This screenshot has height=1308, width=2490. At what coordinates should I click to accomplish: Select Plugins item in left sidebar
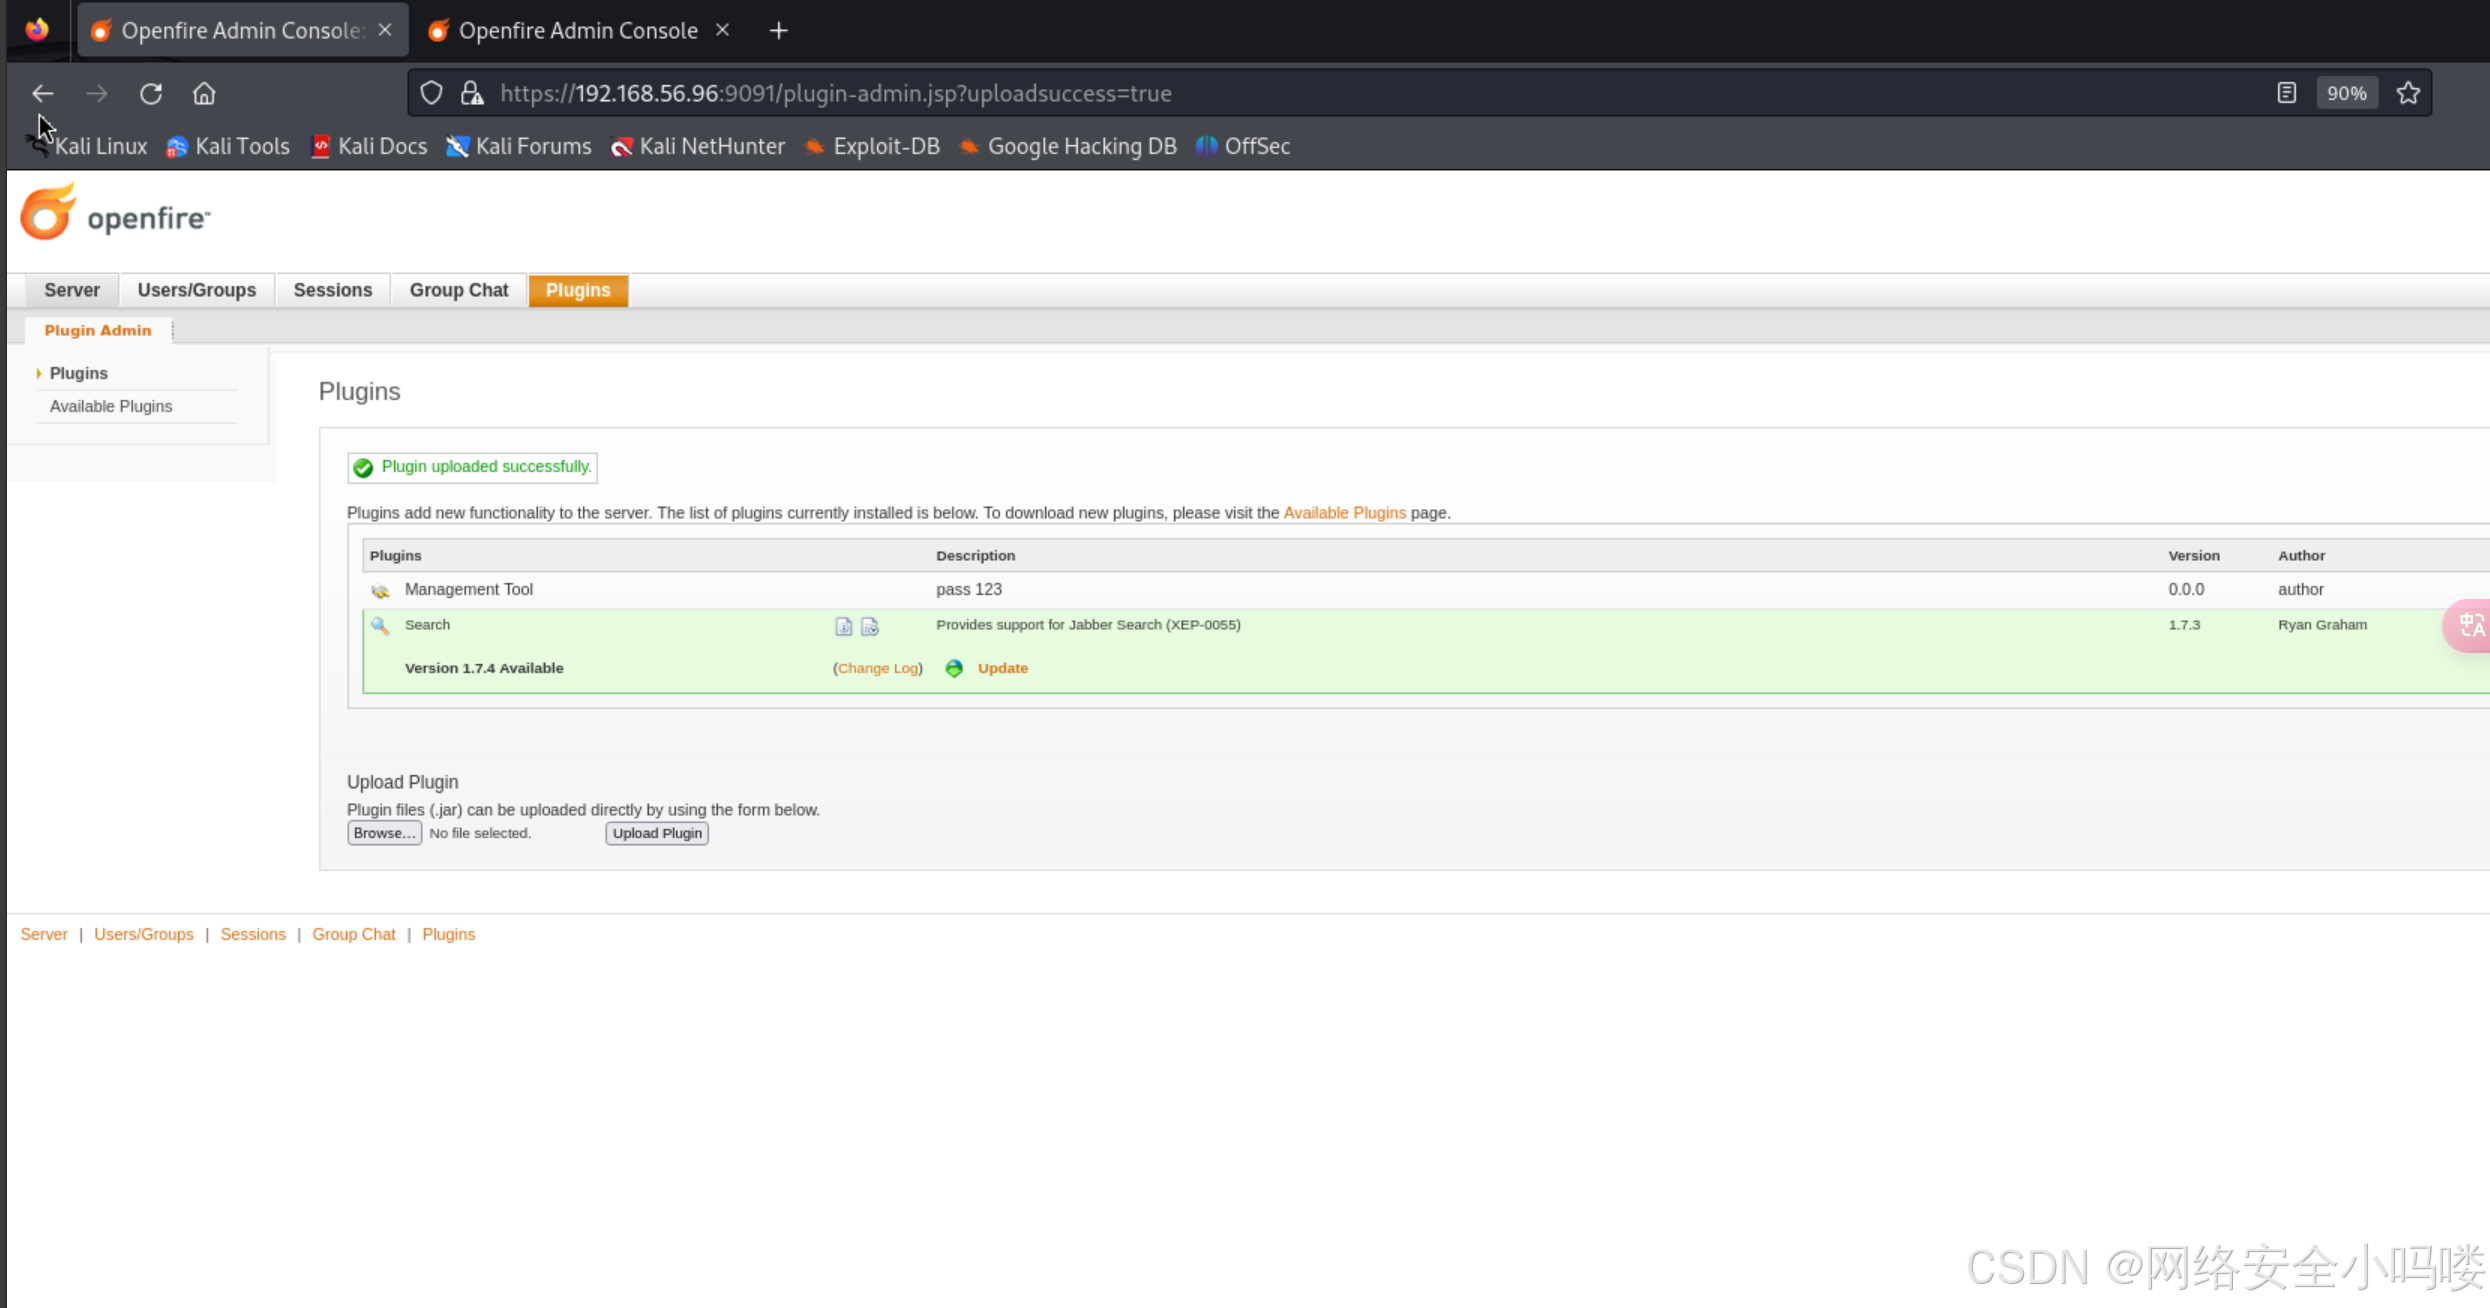(78, 373)
